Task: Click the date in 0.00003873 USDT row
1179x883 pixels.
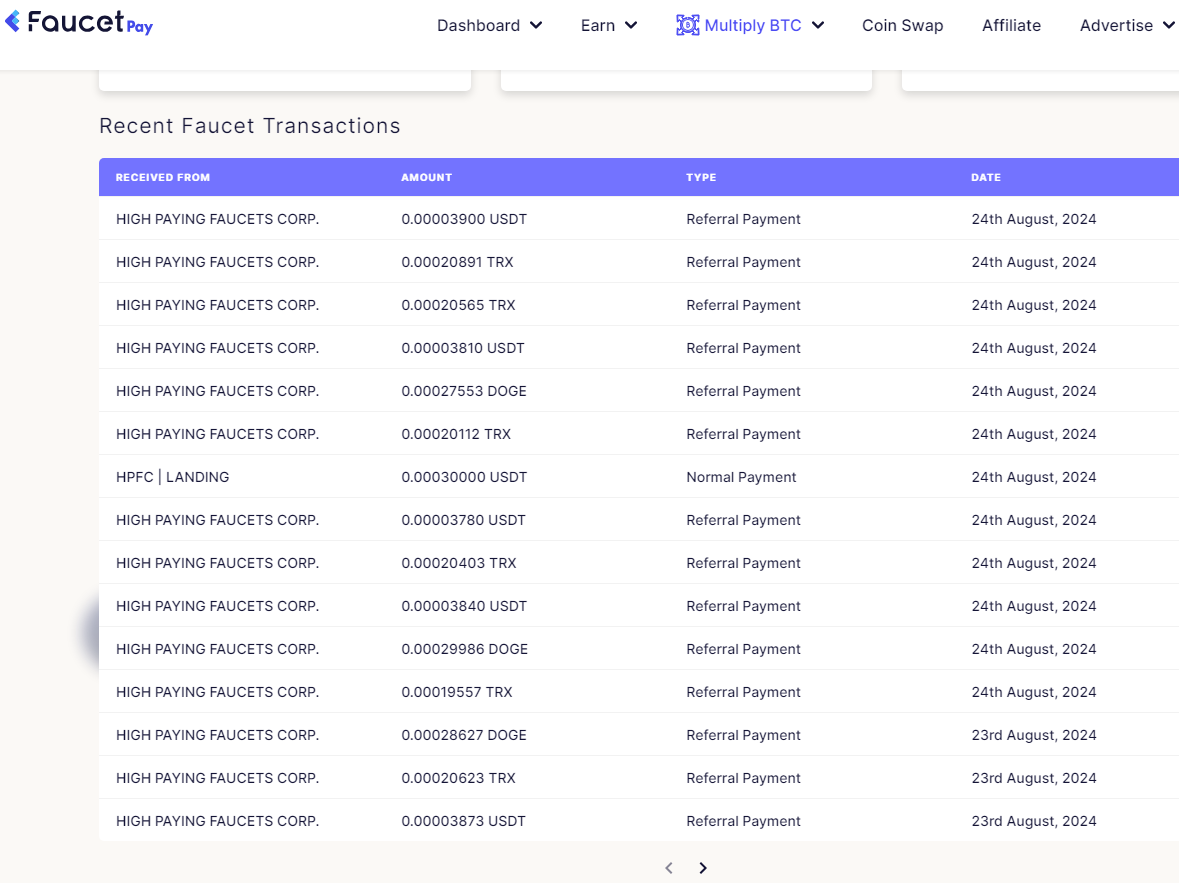Action: pyautogui.click(x=1034, y=821)
